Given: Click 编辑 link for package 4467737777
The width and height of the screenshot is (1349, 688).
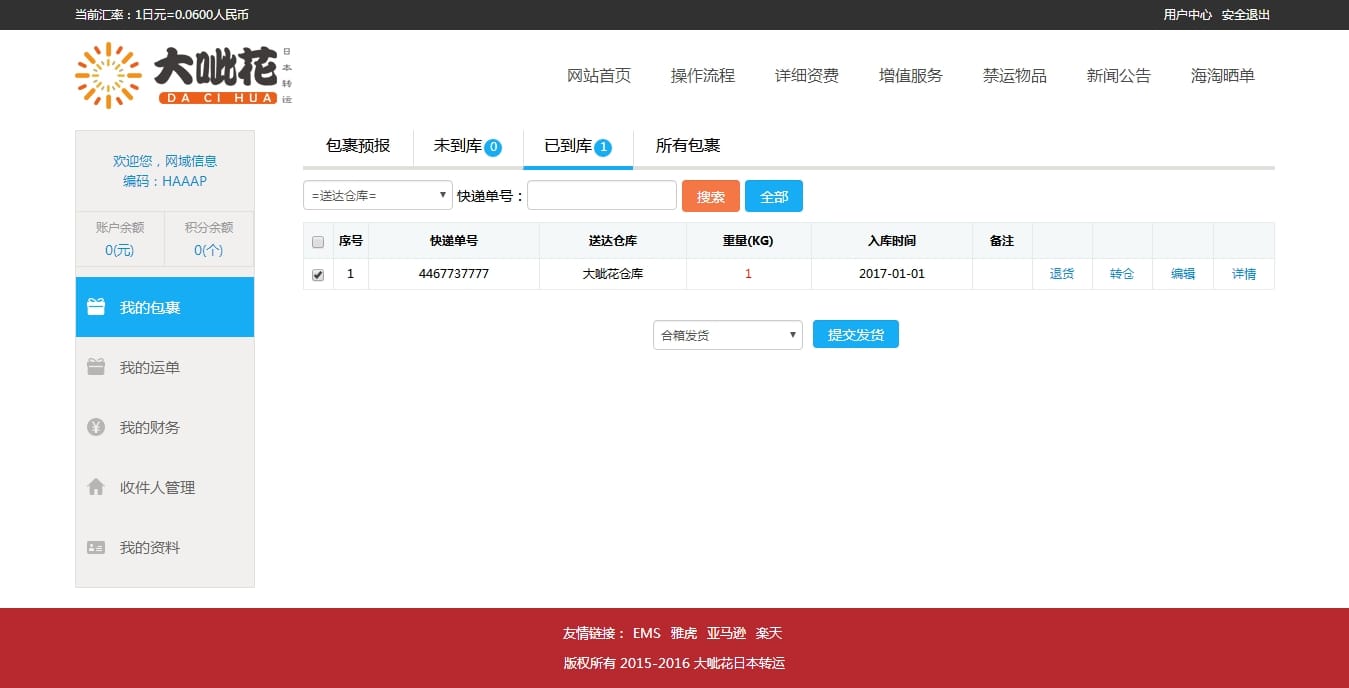Looking at the screenshot, I should pos(1183,274).
